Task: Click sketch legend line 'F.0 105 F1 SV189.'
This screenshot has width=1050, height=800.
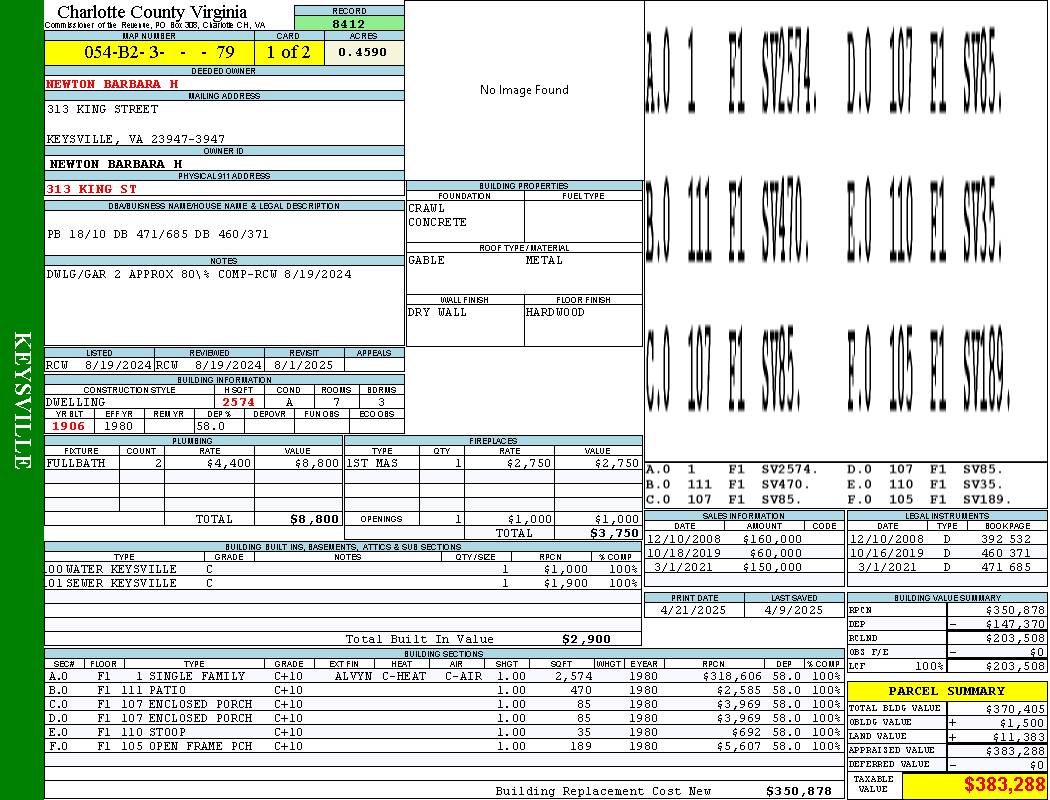Action: [929, 499]
